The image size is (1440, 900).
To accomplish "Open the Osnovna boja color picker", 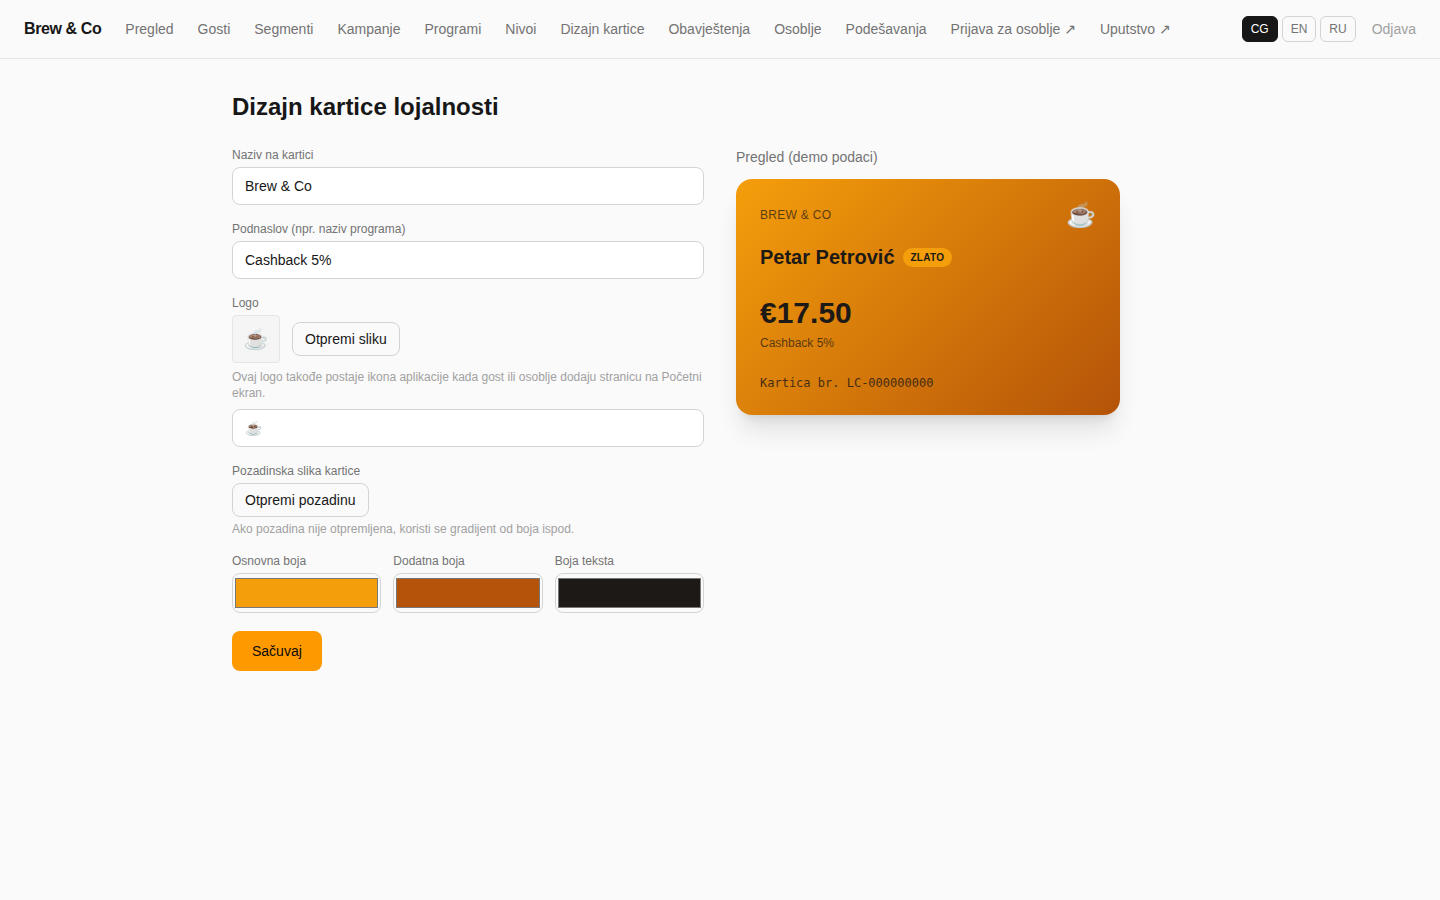I will click(x=306, y=593).
